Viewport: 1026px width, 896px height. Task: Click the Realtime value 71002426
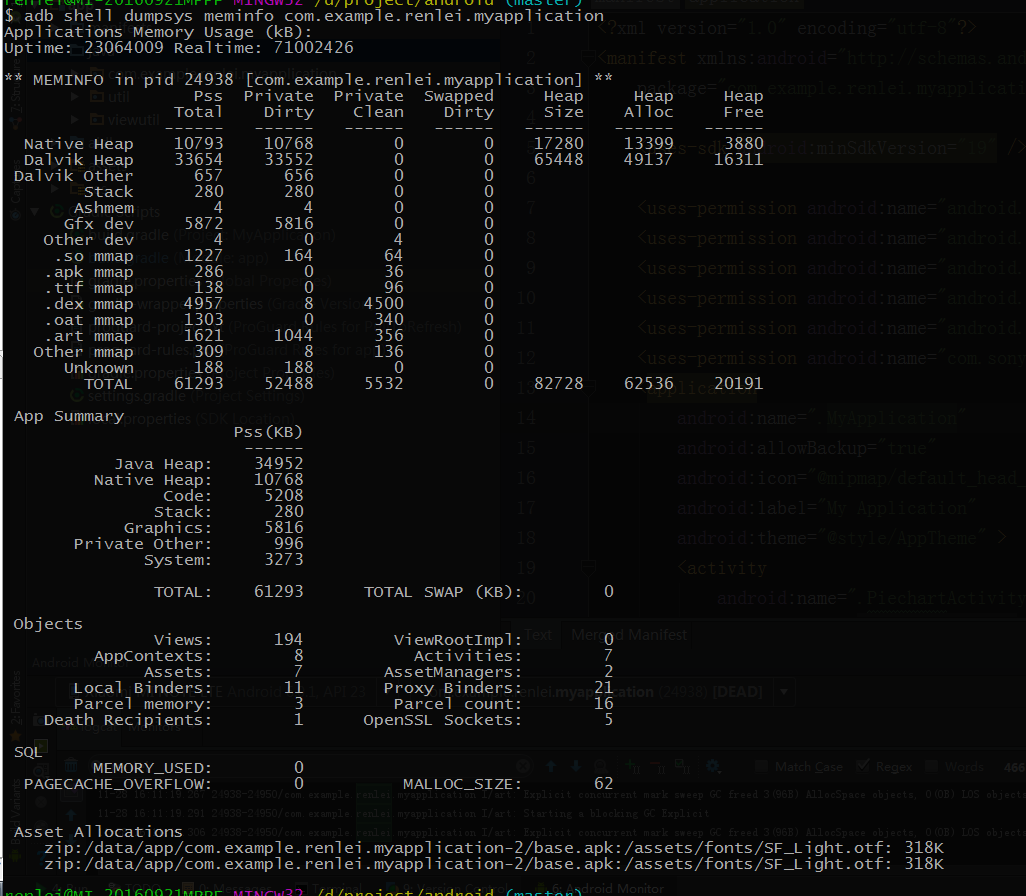click(313, 48)
